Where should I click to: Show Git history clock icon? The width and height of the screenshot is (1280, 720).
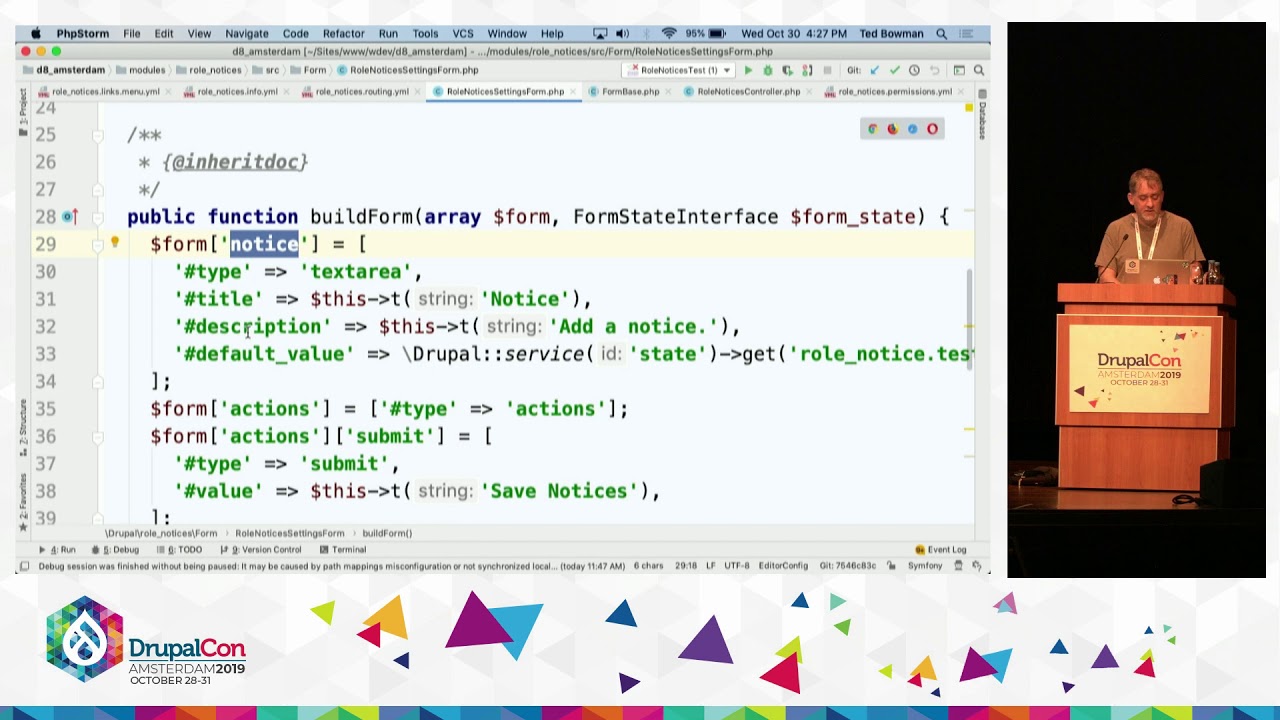coord(914,70)
